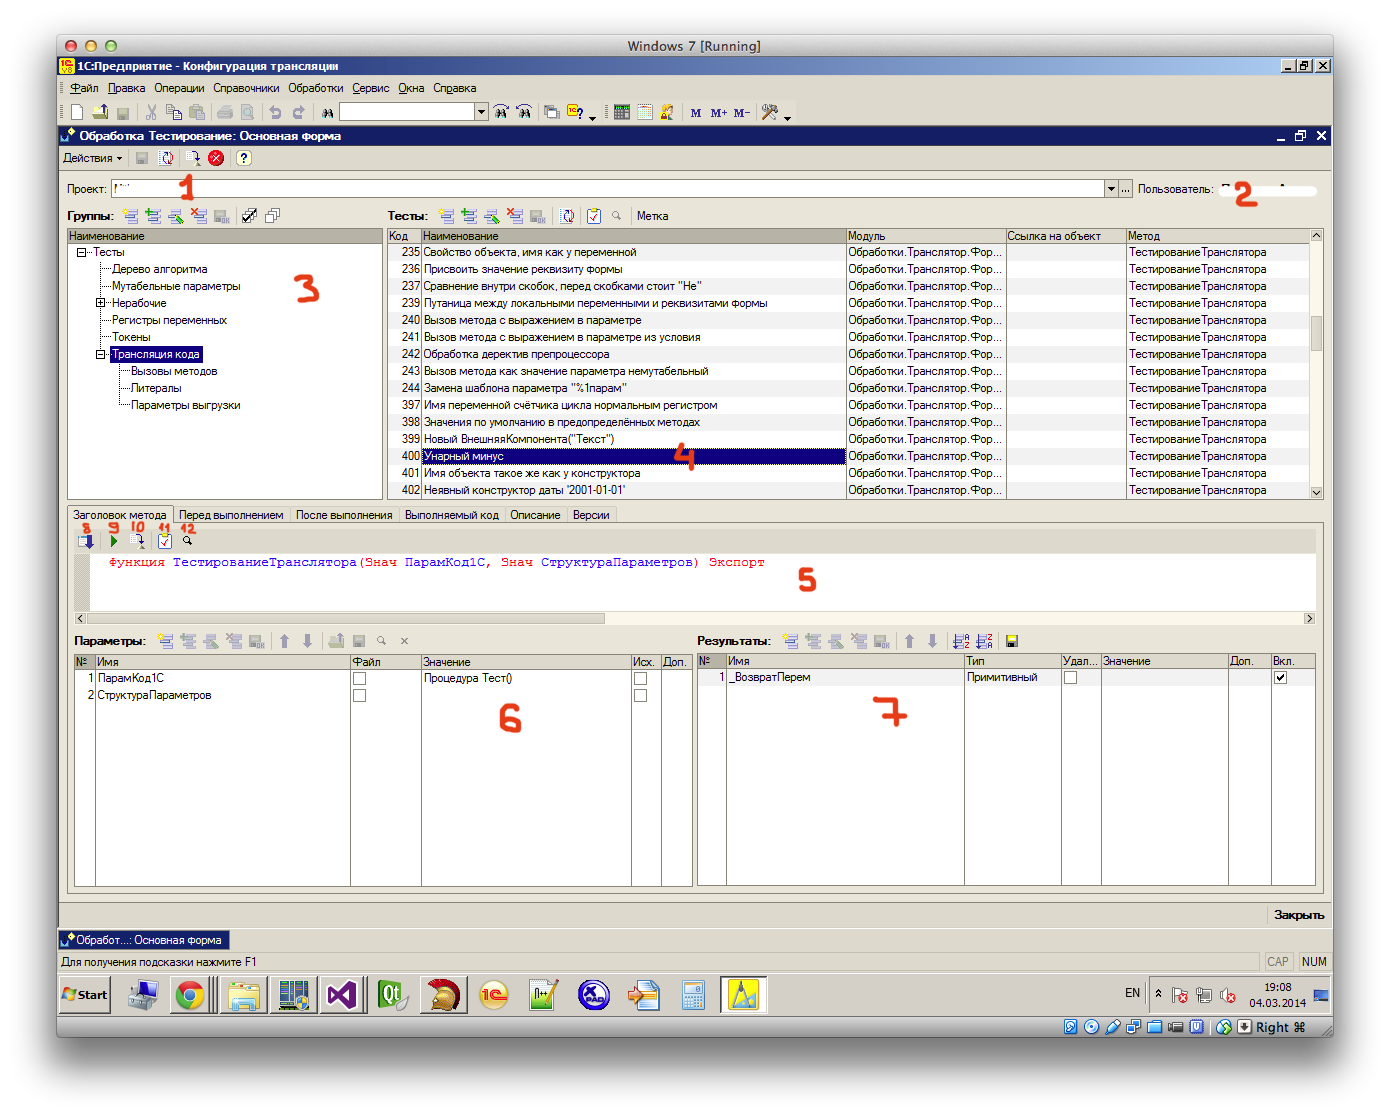1390x1116 pixels.
Task: Delete group icon in Группы toolbar
Action: pos(198,216)
